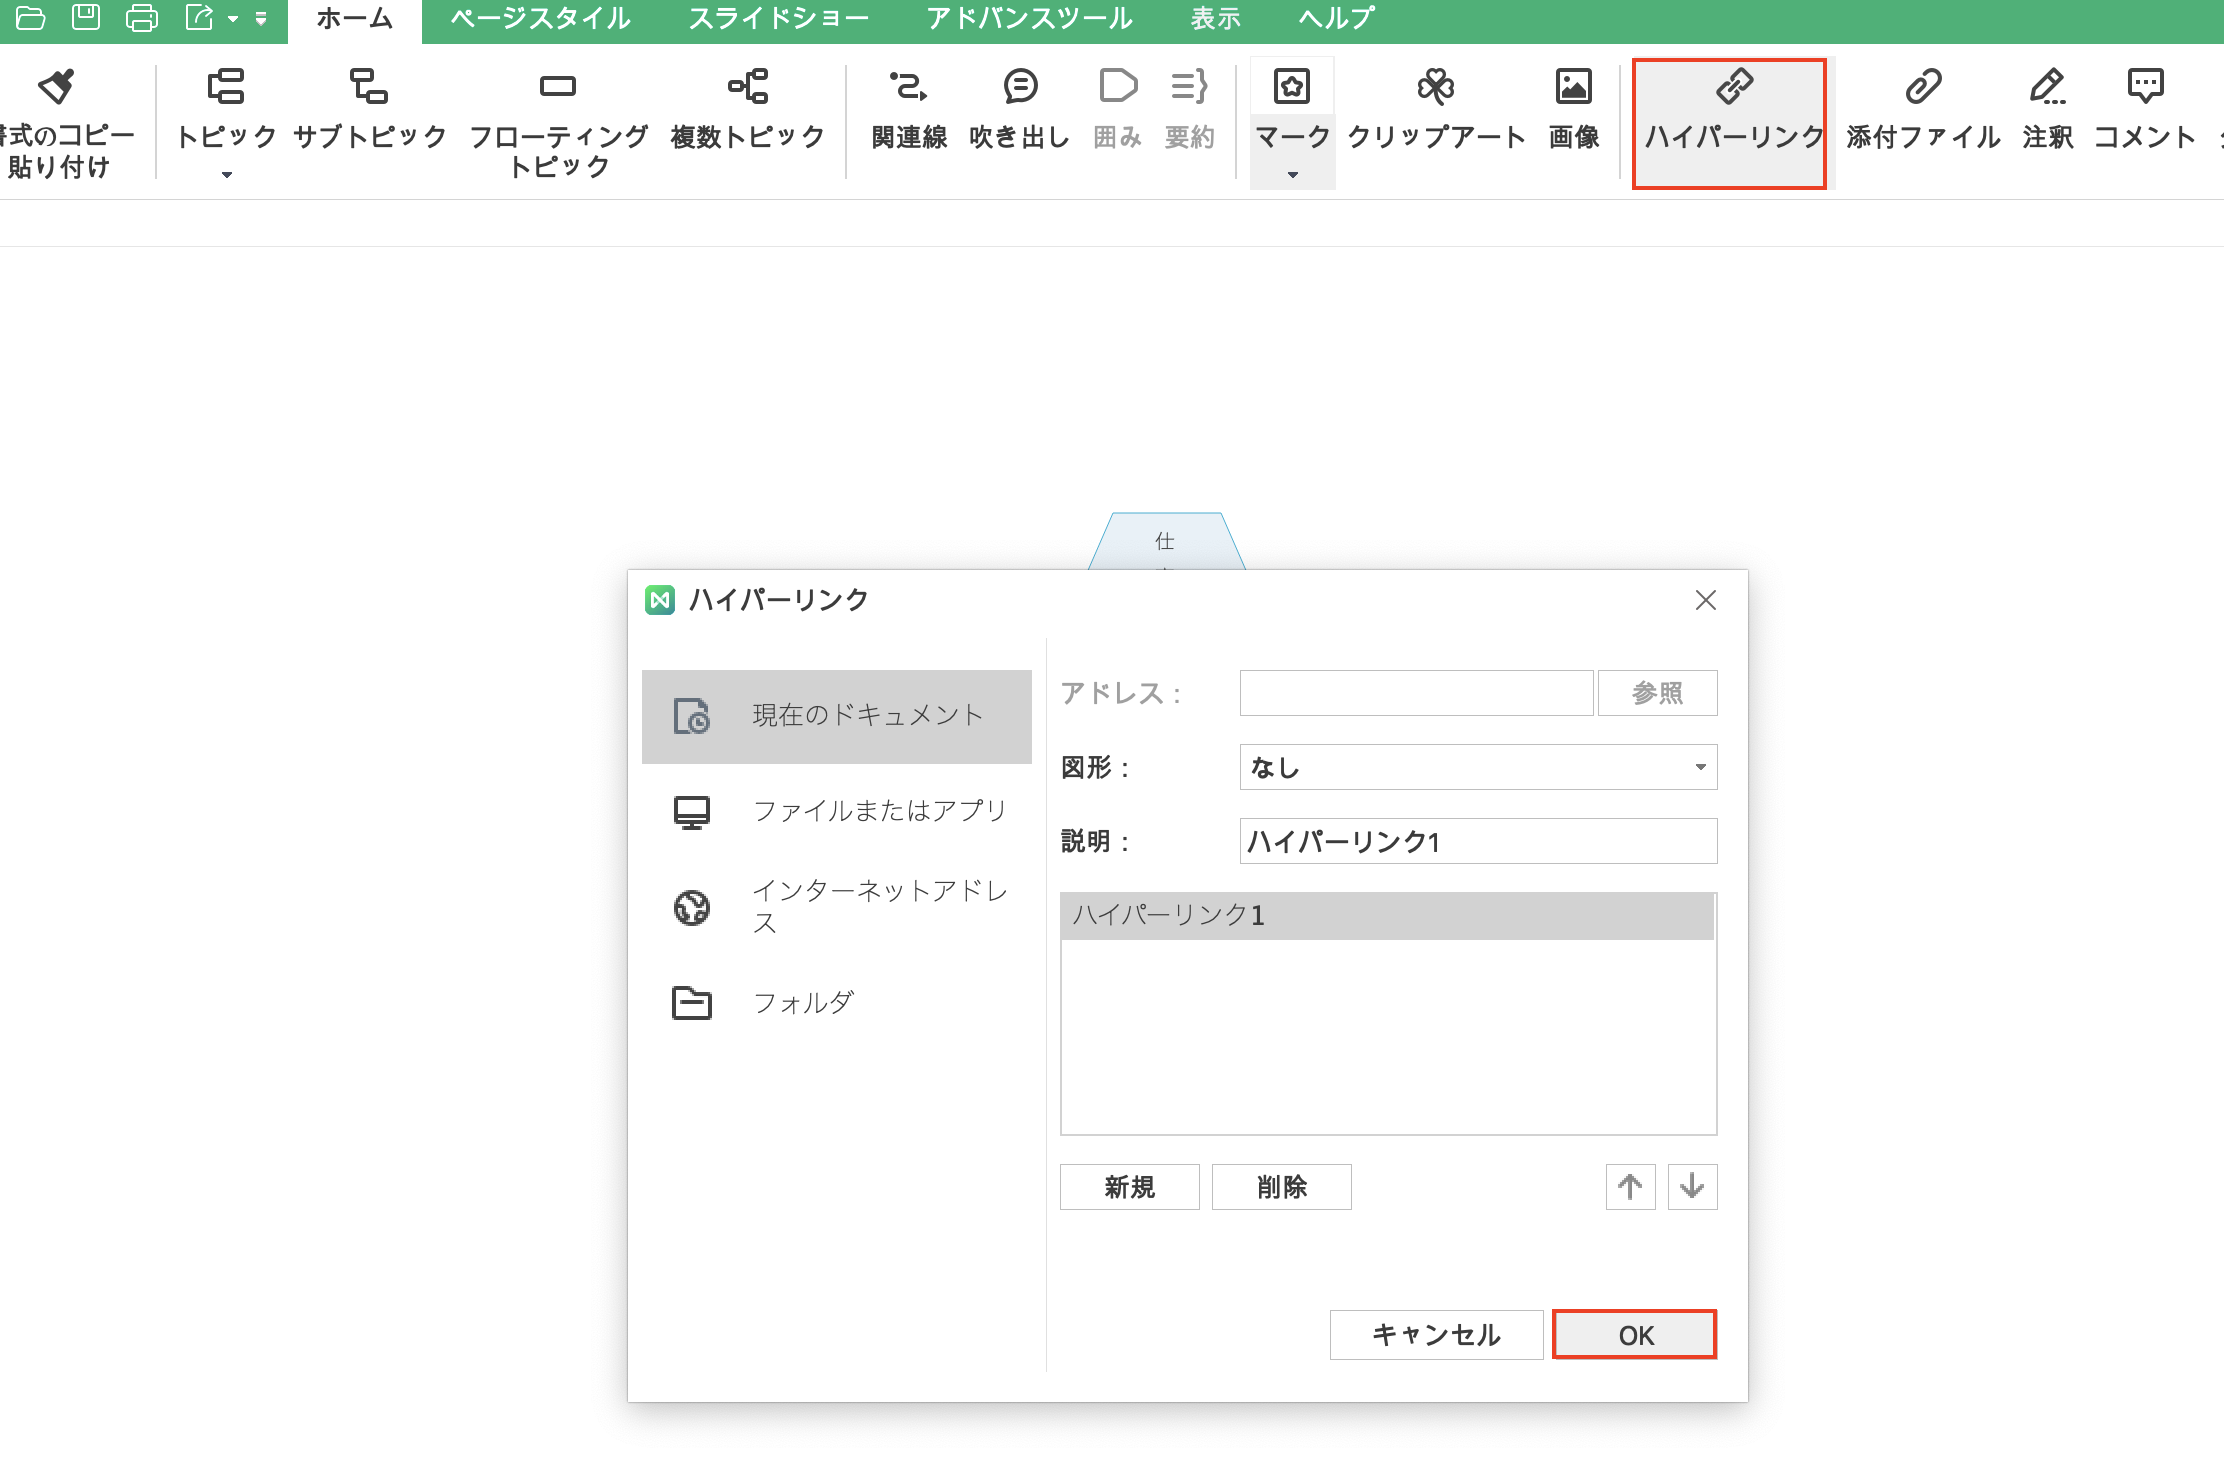This screenshot has width=2224, height=1468.
Task: Save document with the floppy disk icon
Action: point(86,18)
